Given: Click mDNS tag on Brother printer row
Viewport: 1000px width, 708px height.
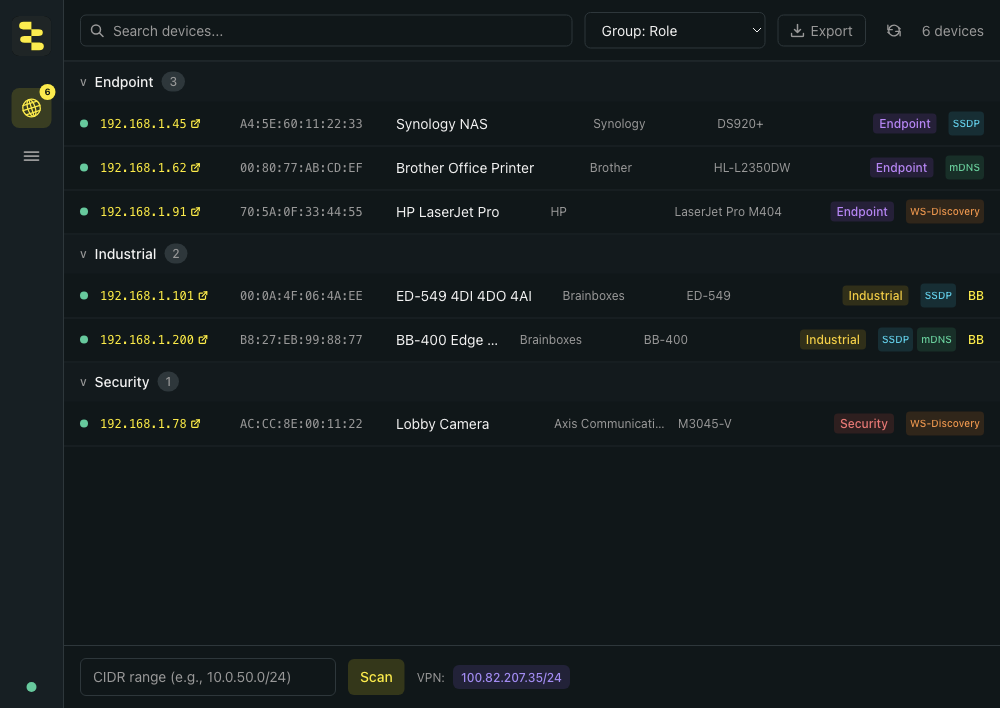Looking at the screenshot, I should [x=964, y=168].
